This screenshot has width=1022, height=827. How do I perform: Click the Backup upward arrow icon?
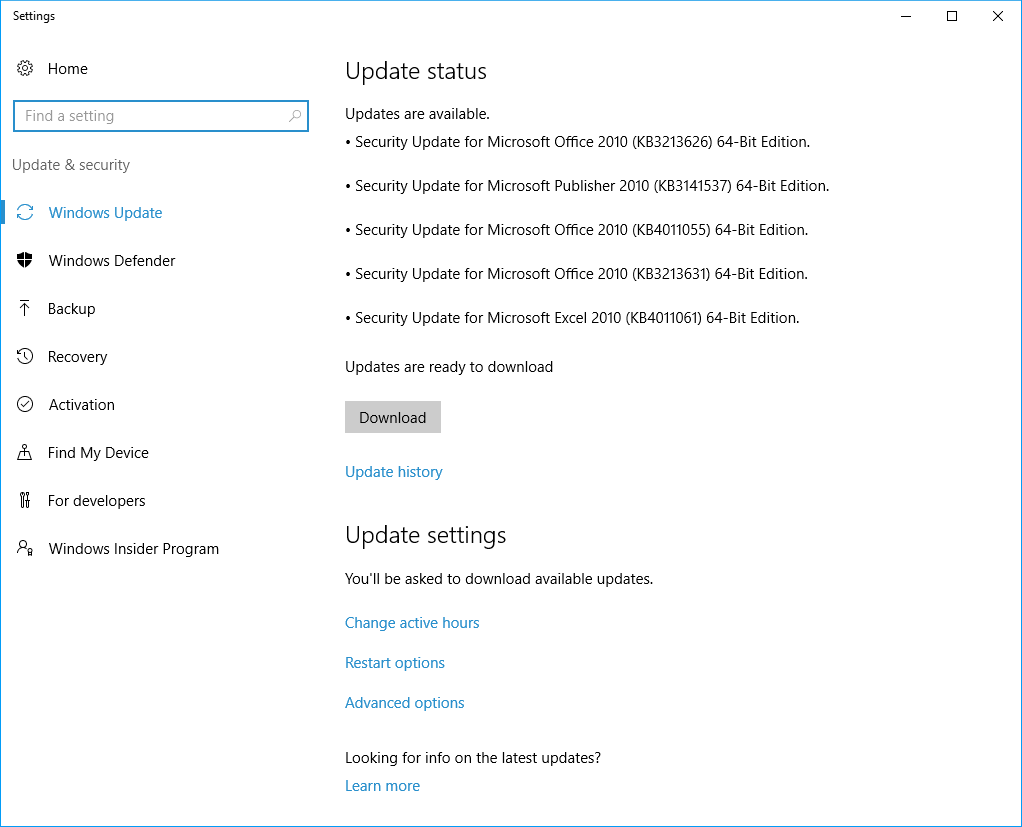(x=25, y=309)
